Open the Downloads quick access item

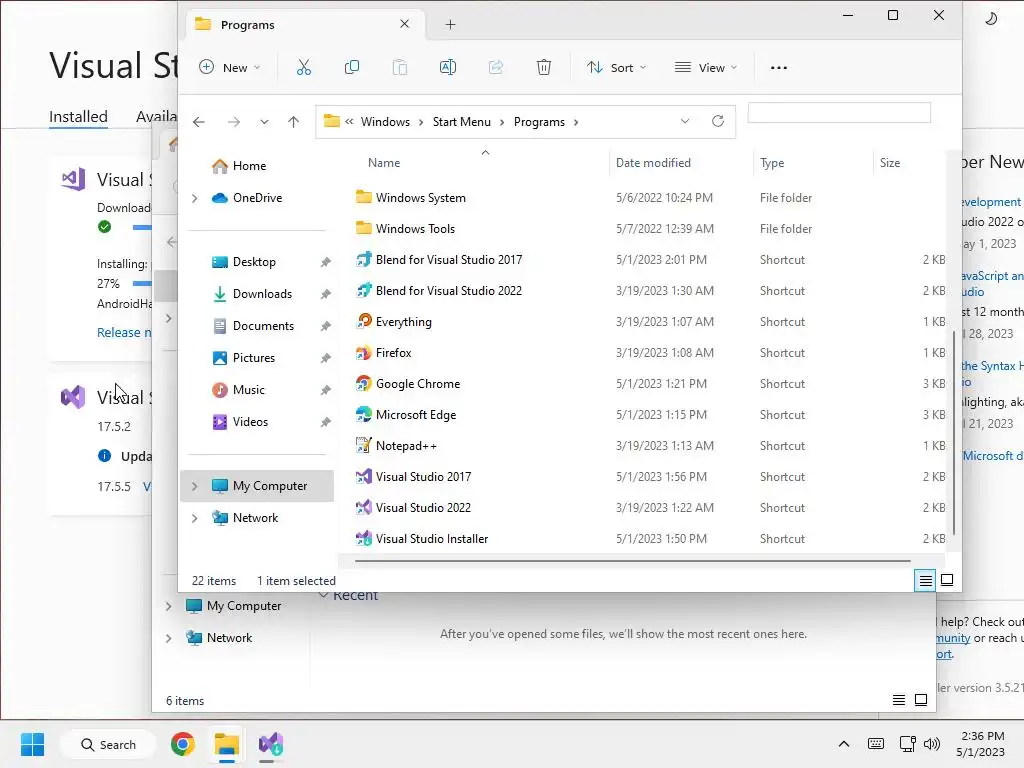point(252,294)
